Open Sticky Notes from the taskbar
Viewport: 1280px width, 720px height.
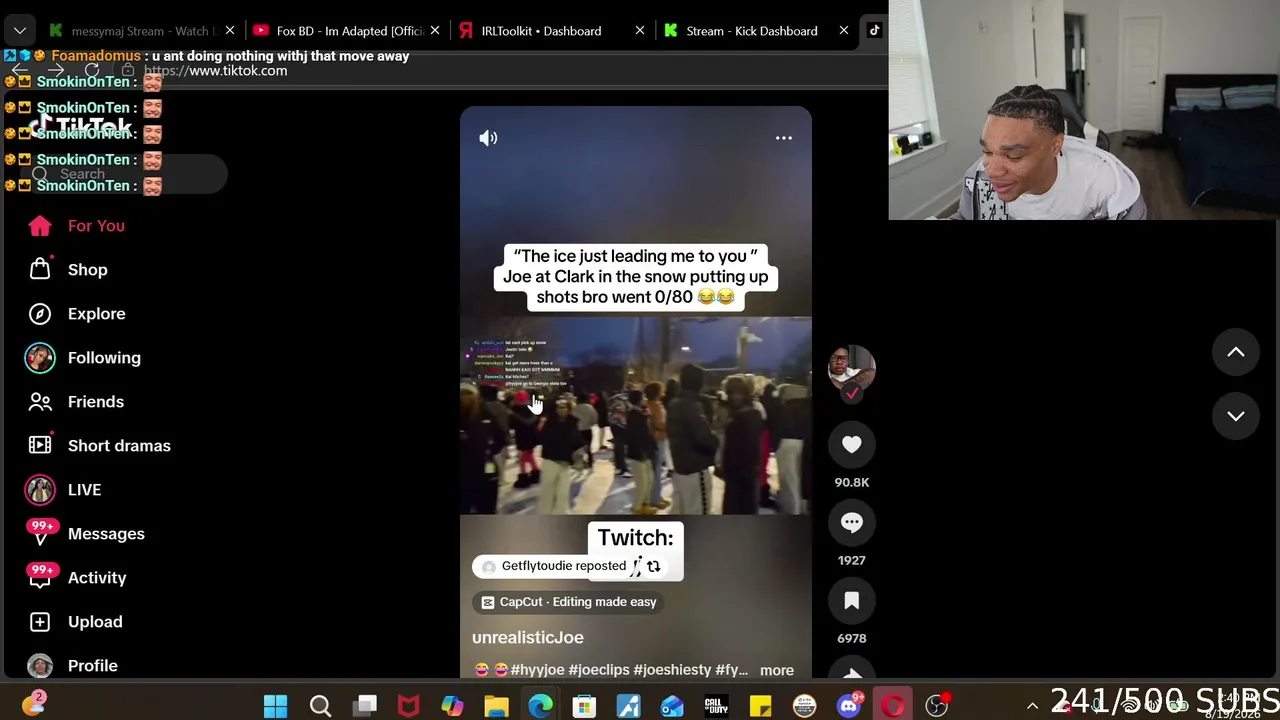point(760,706)
